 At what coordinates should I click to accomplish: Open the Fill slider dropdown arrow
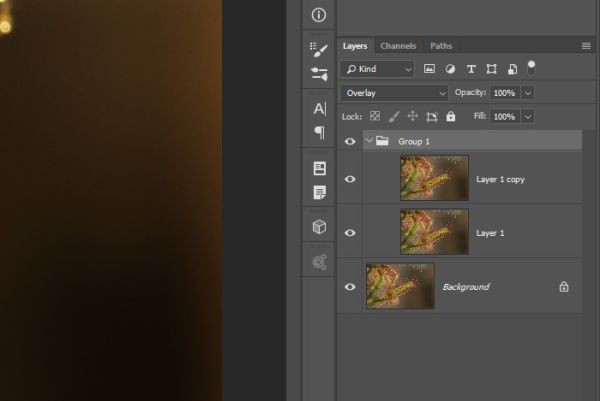click(x=528, y=117)
